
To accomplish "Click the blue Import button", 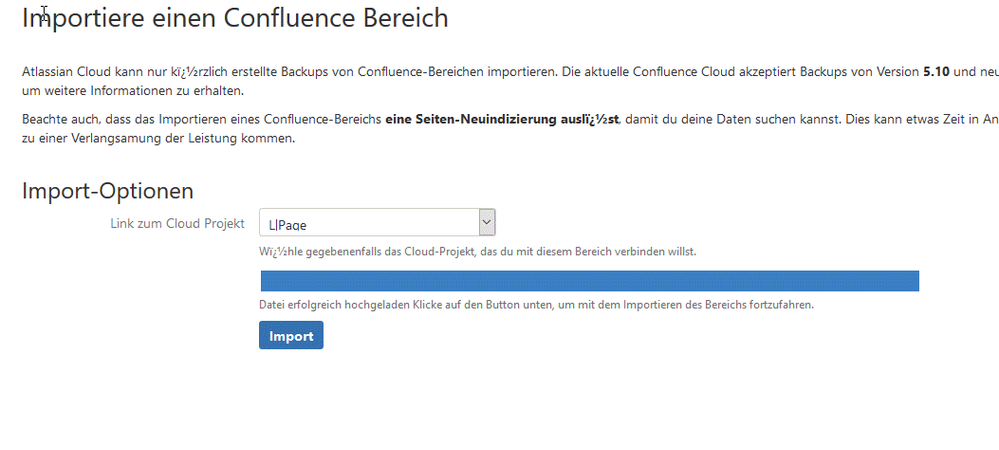I will (x=291, y=335).
